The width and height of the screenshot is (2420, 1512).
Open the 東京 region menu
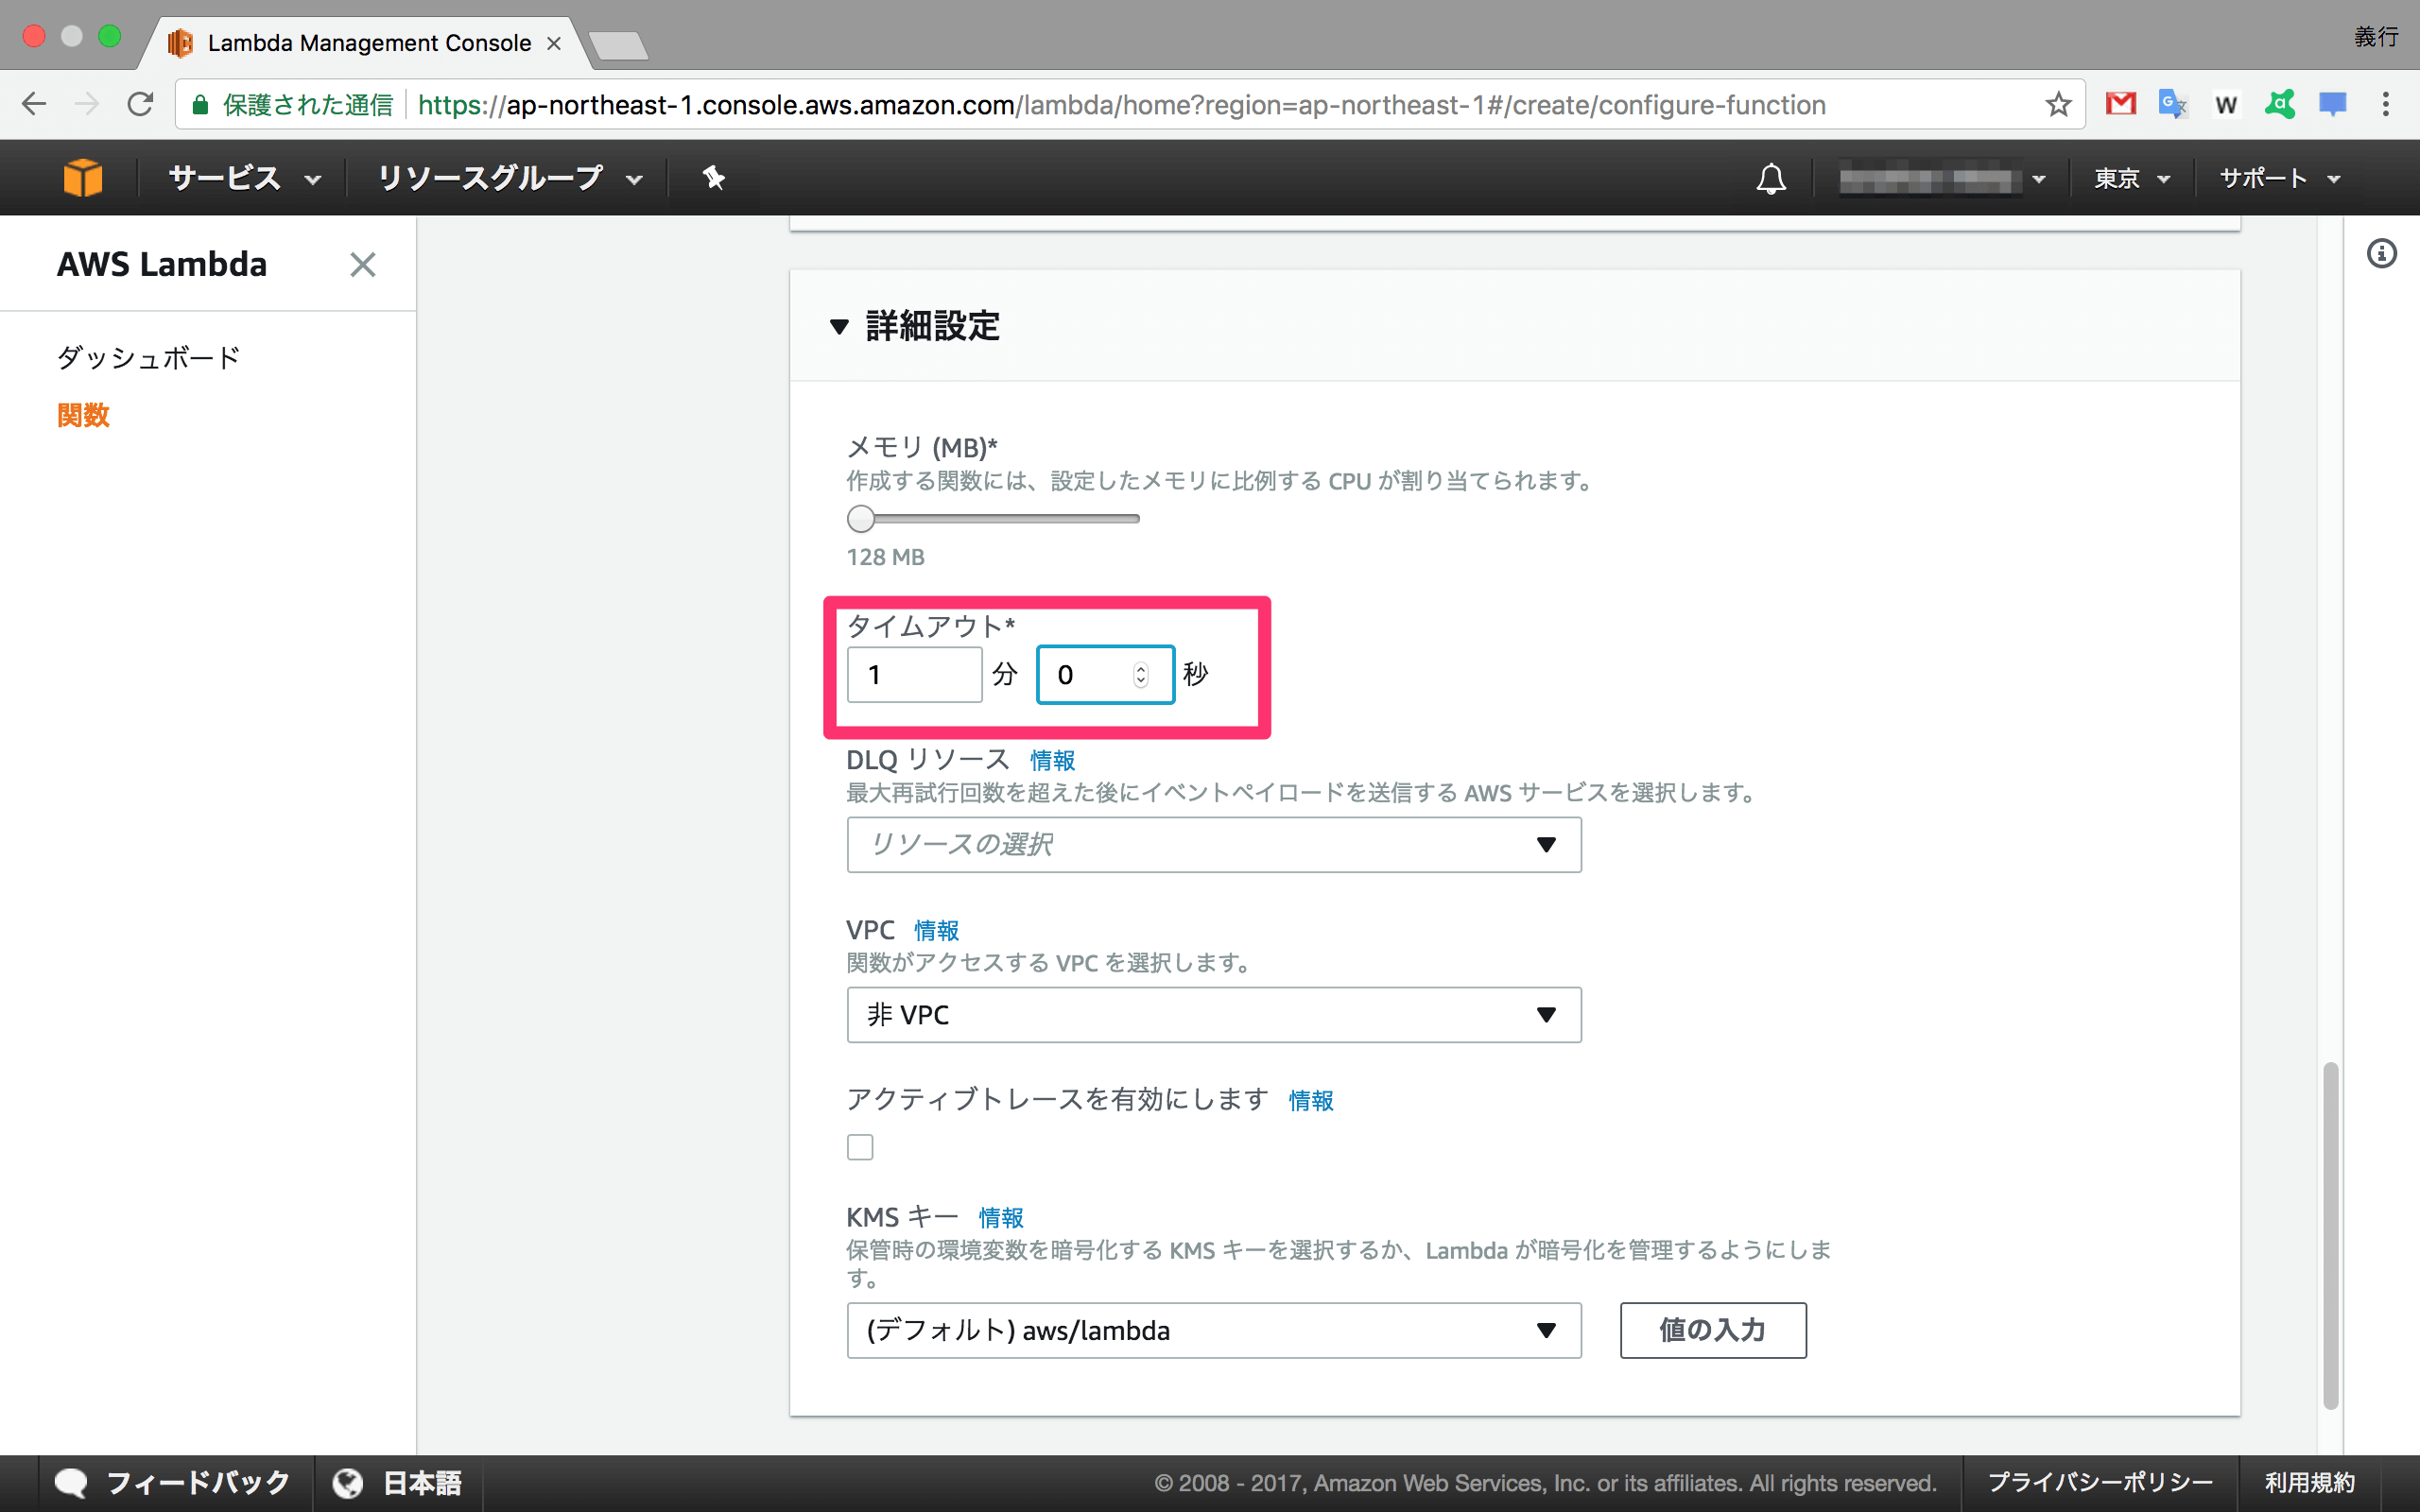(x=2131, y=179)
